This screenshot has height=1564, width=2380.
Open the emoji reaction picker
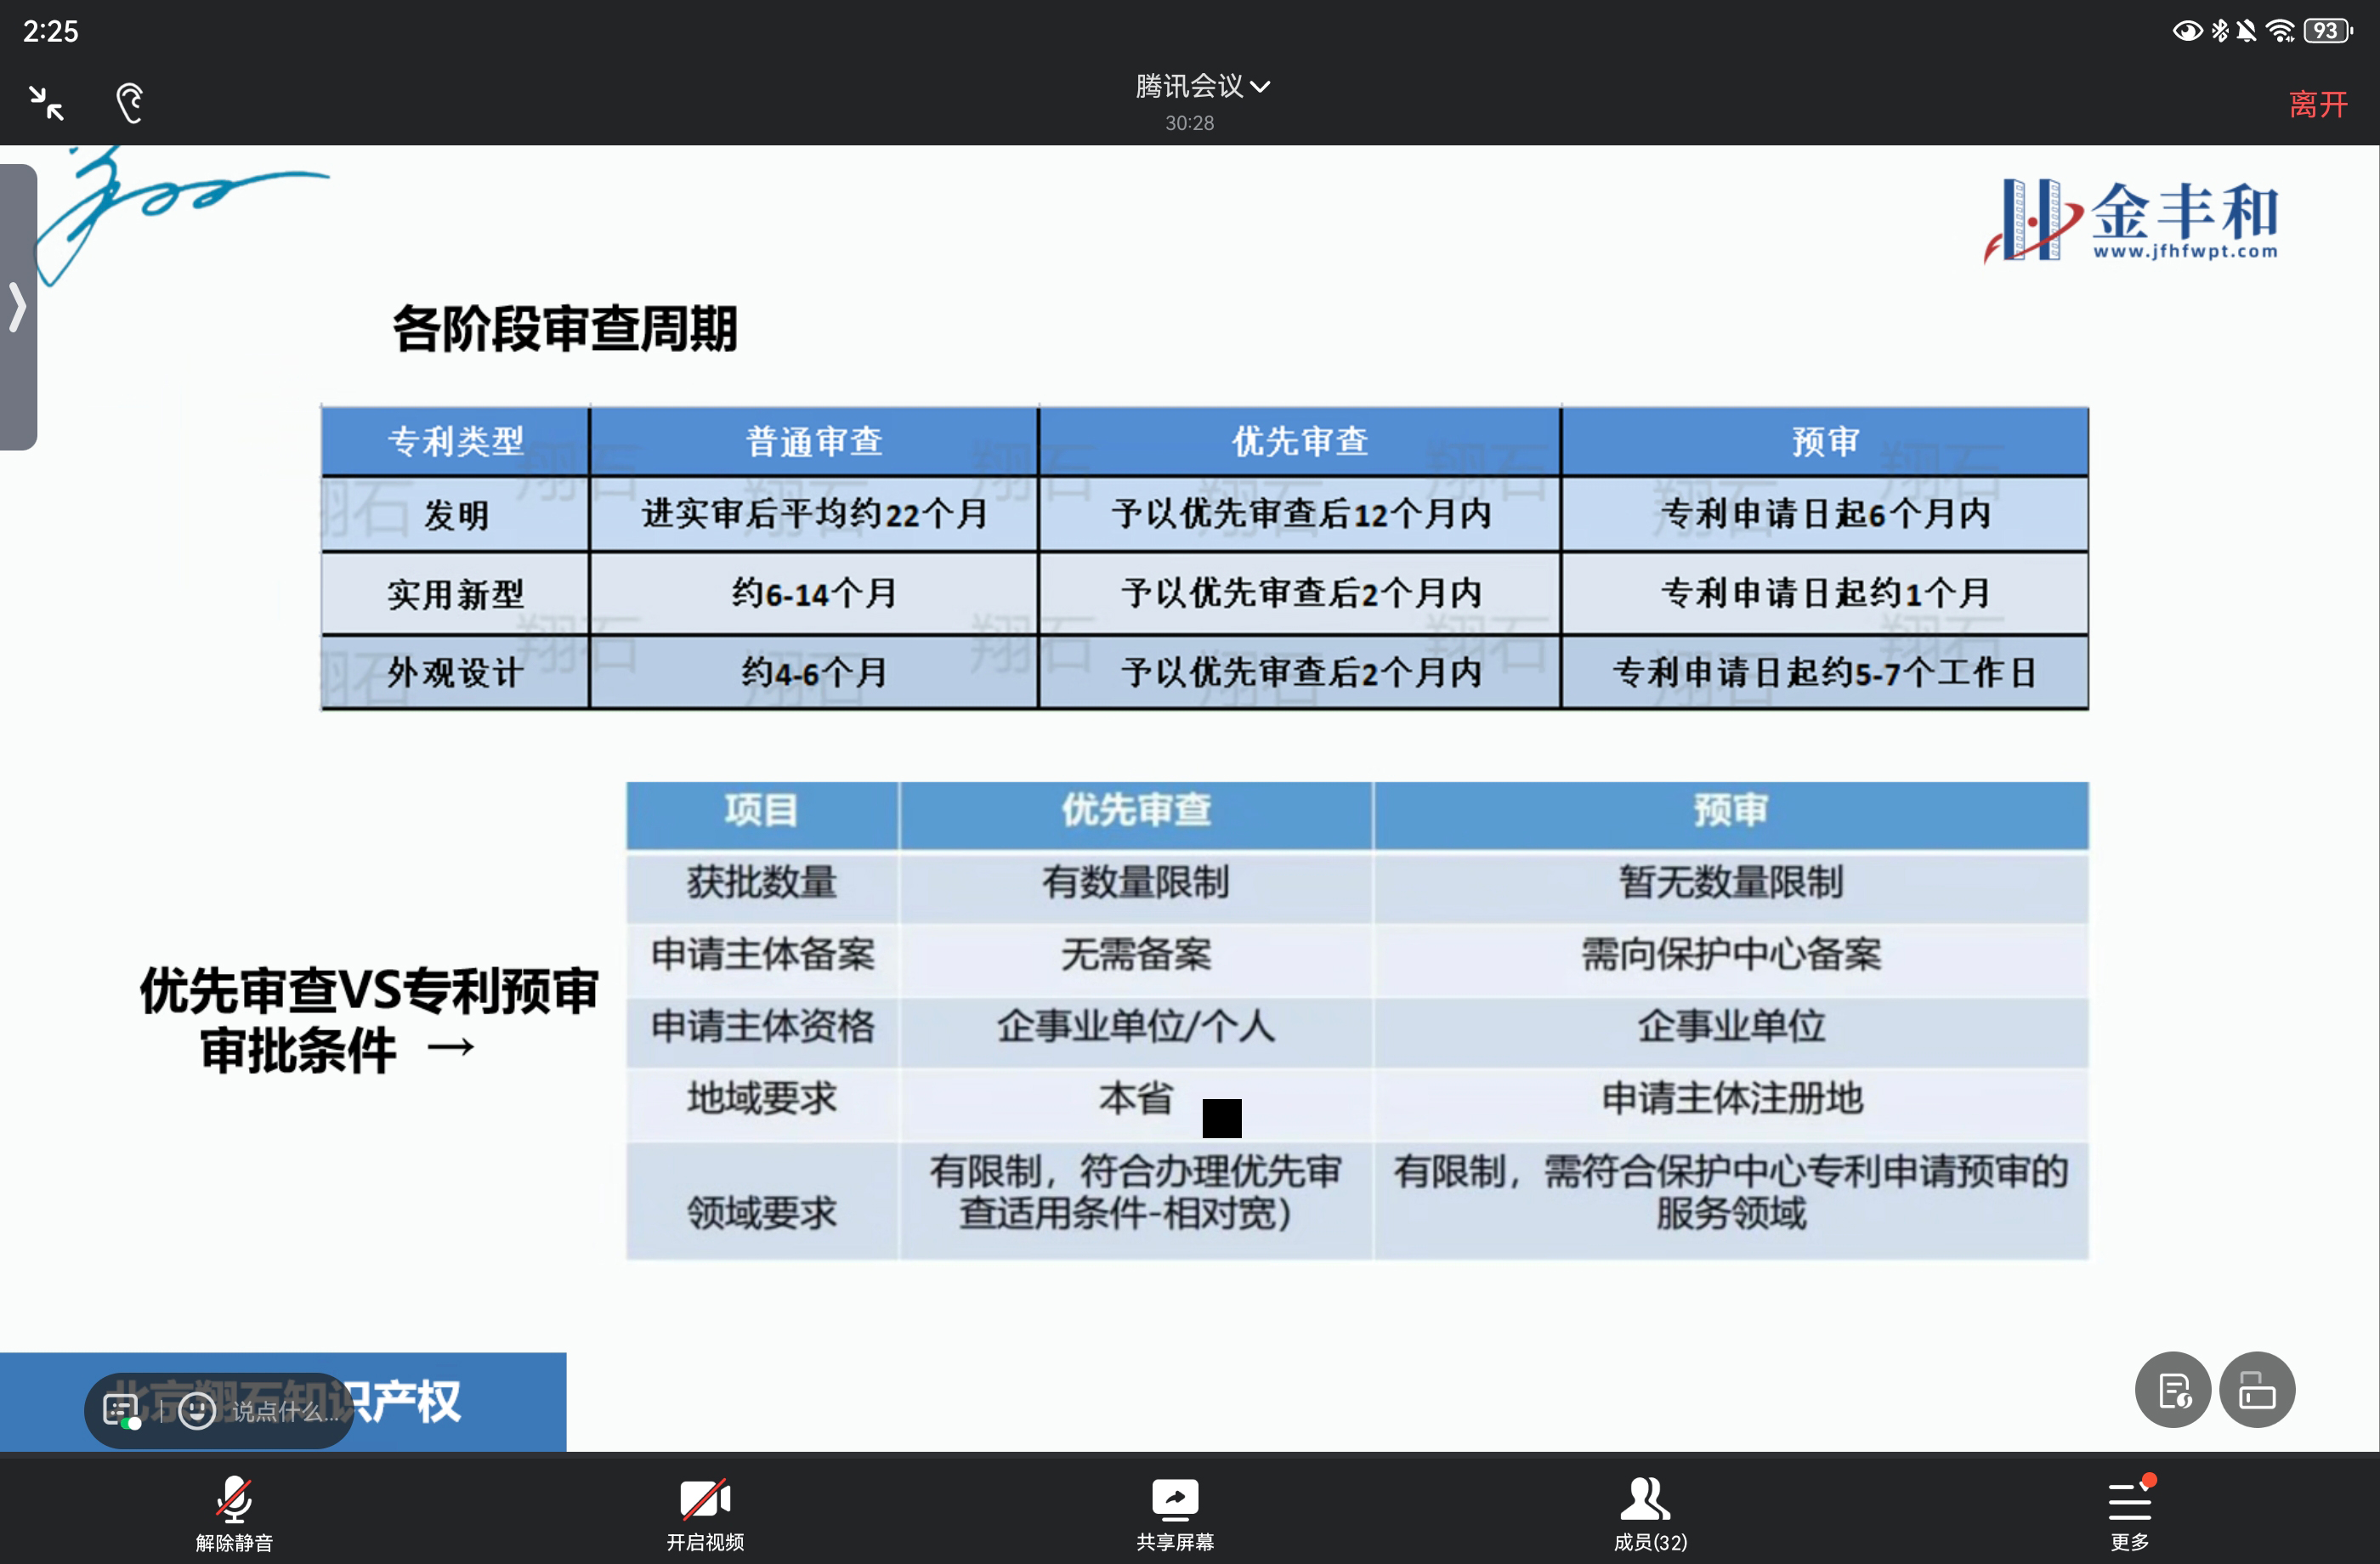pos(197,1410)
